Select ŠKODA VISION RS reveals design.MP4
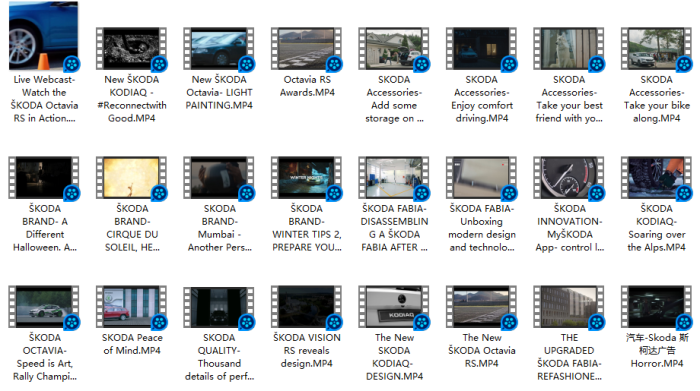Image resolution: width=700 pixels, height=391 pixels. pyautogui.click(x=306, y=307)
